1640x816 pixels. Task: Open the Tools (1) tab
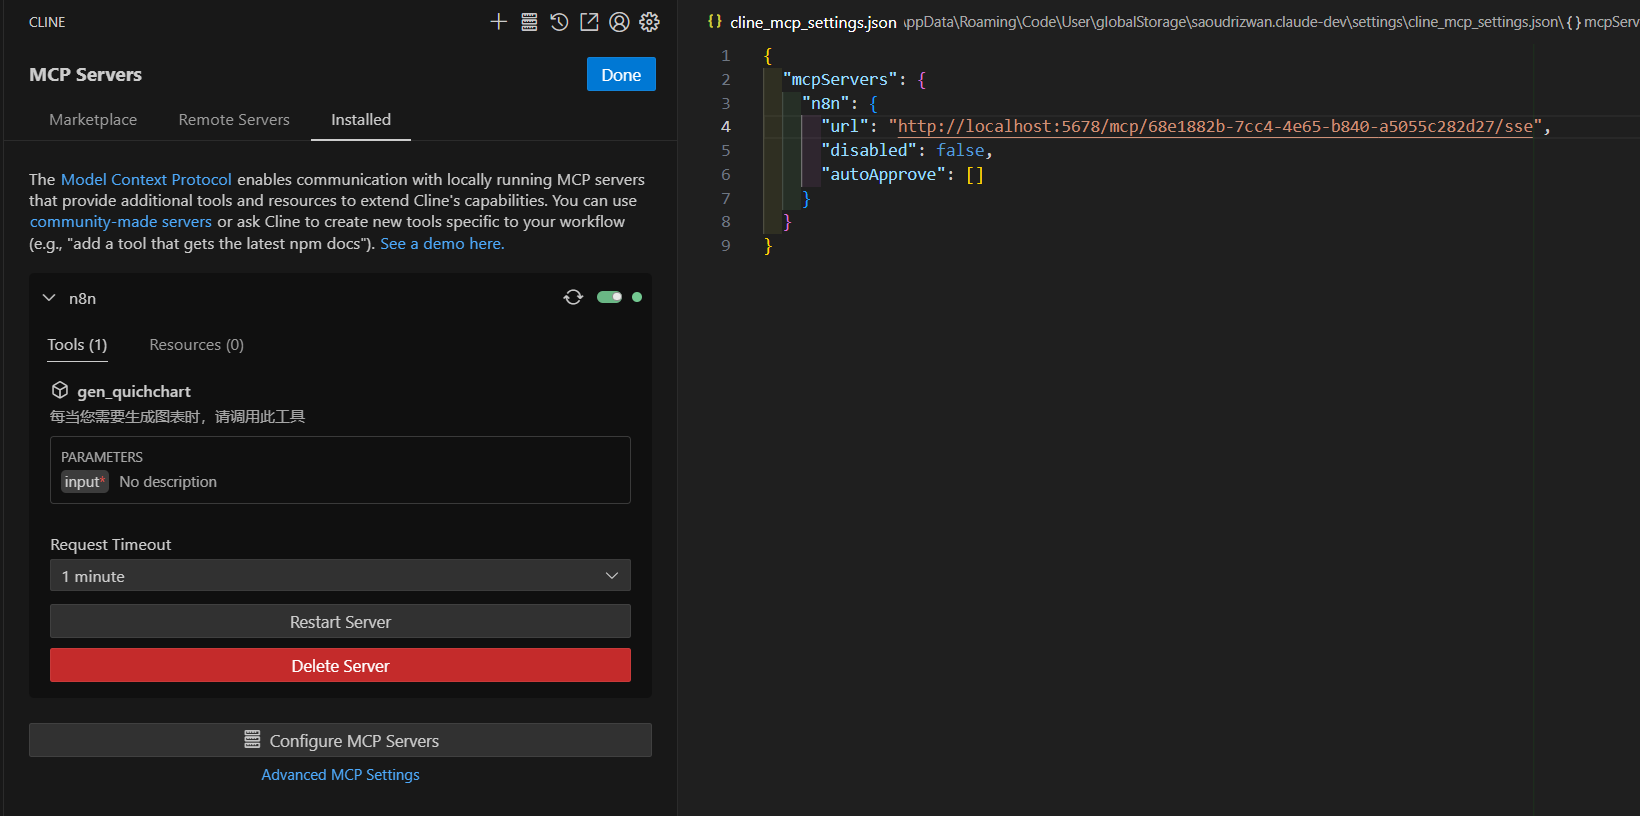coord(77,344)
